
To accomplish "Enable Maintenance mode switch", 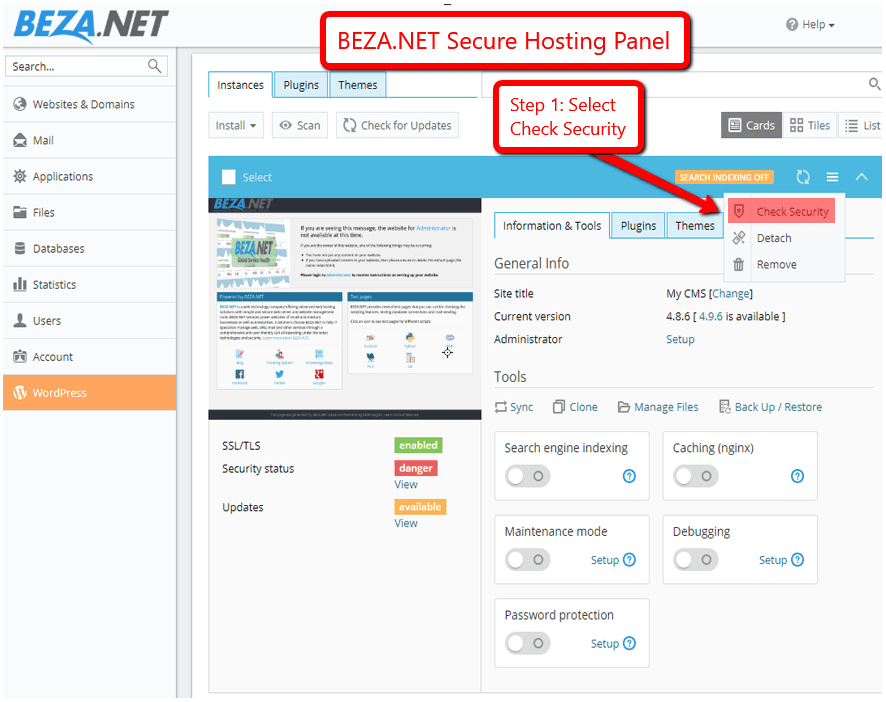I will coord(527,560).
